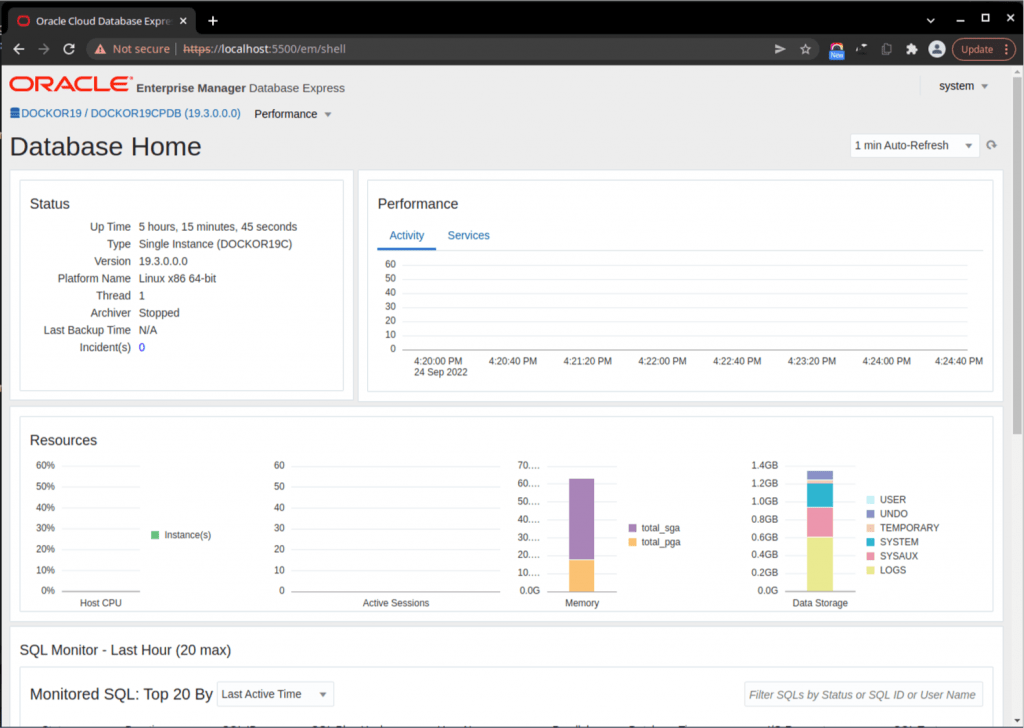
Task: Click the Up Time value text
Action: point(217,227)
